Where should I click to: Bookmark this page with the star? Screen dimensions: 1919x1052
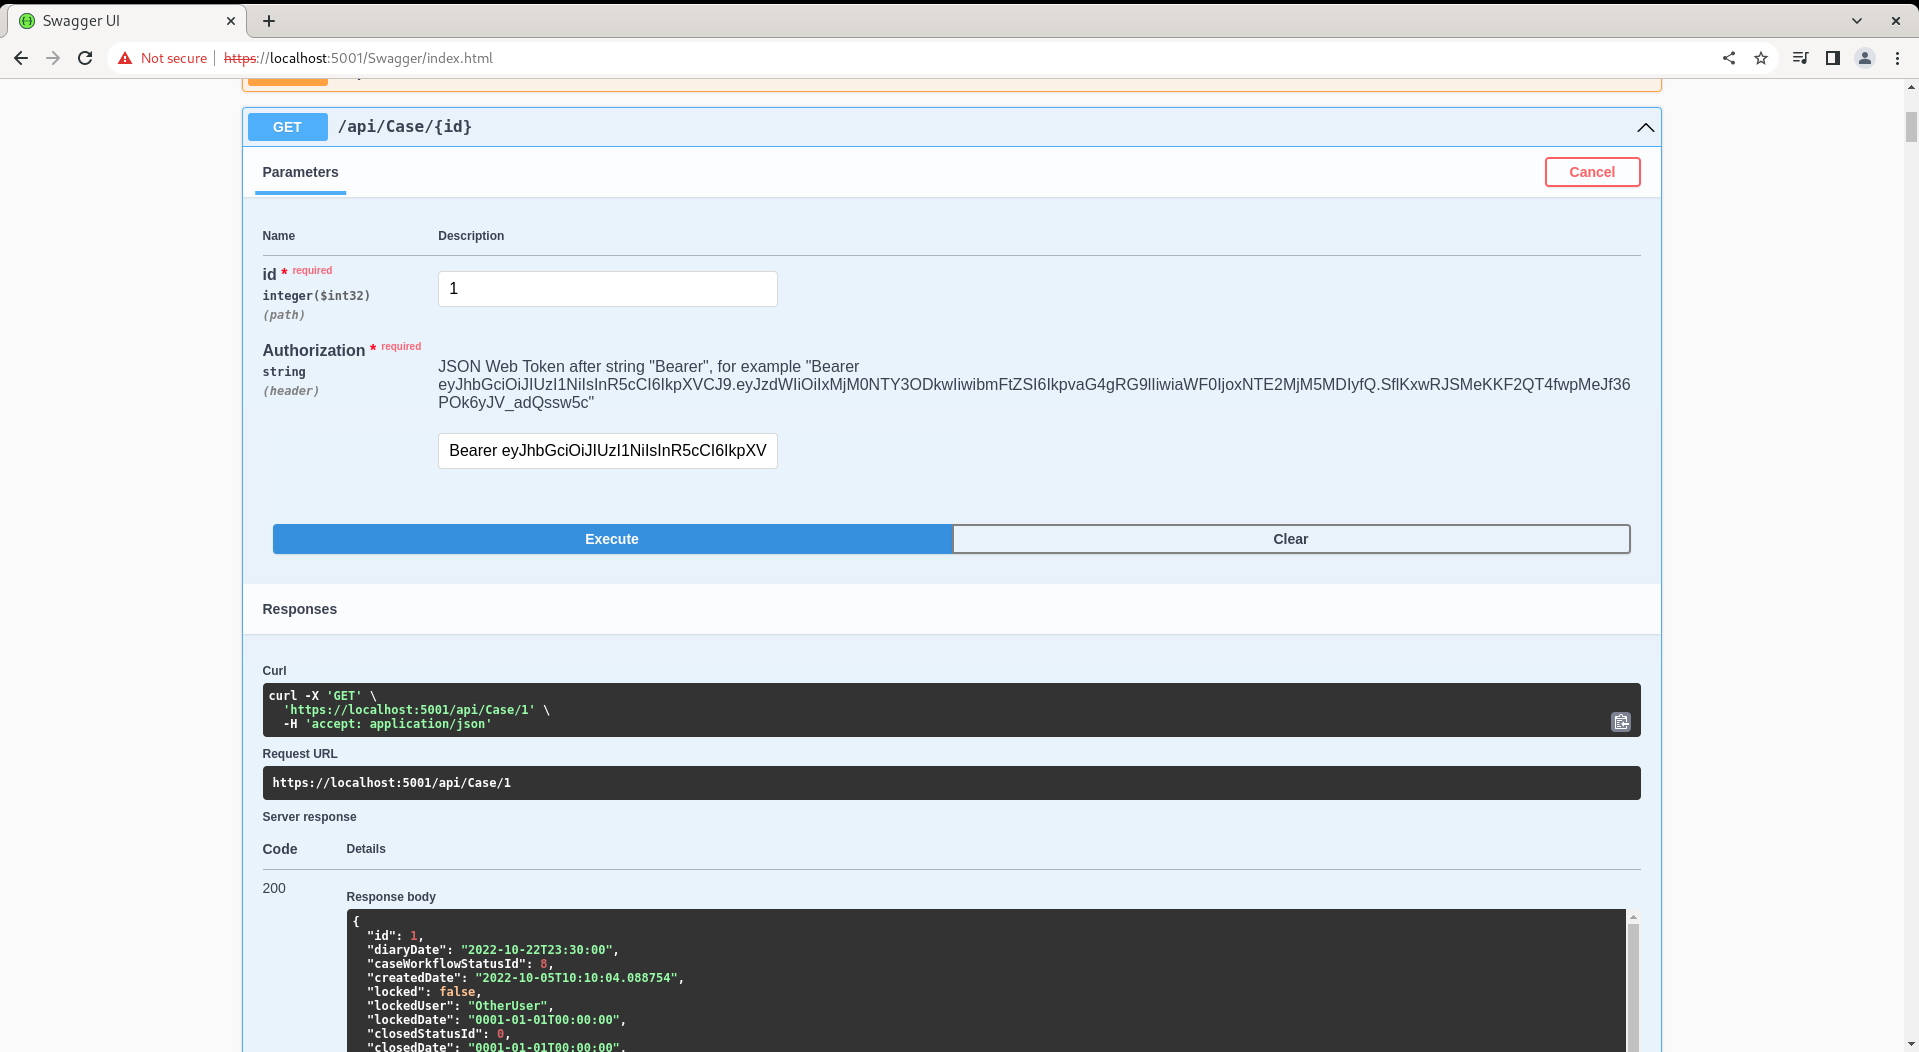[x=1761, y=58]
